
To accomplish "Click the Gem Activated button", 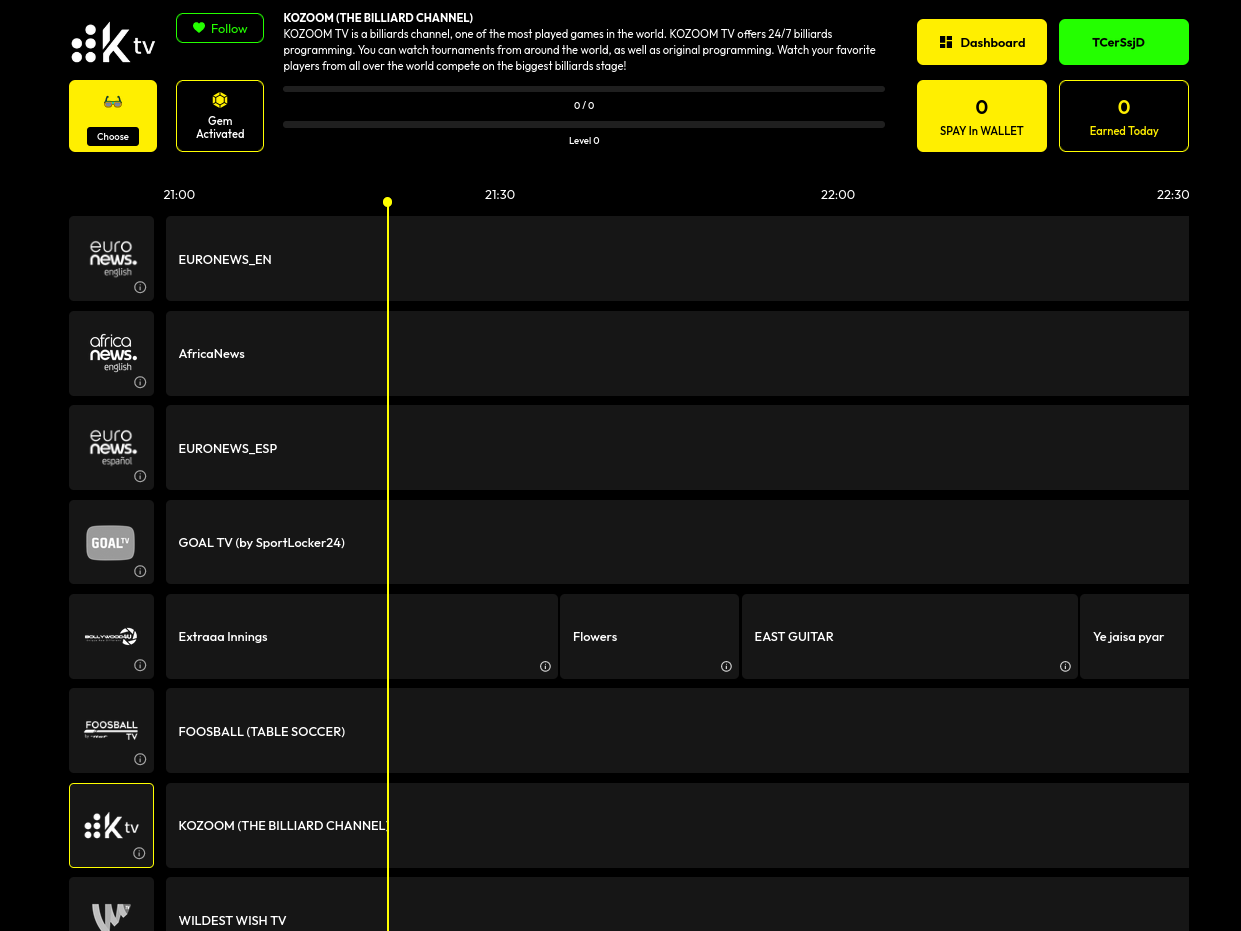I will (x=220, y=116).
